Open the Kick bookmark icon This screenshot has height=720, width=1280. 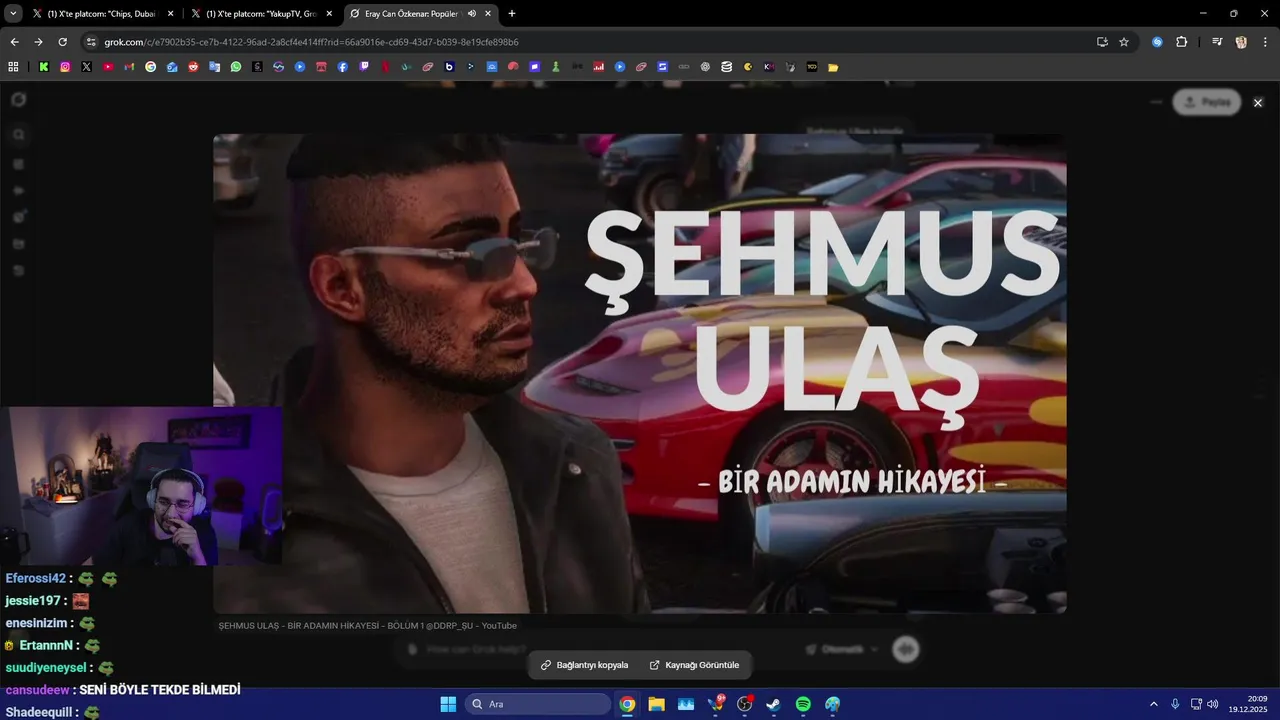coord(44,67)
